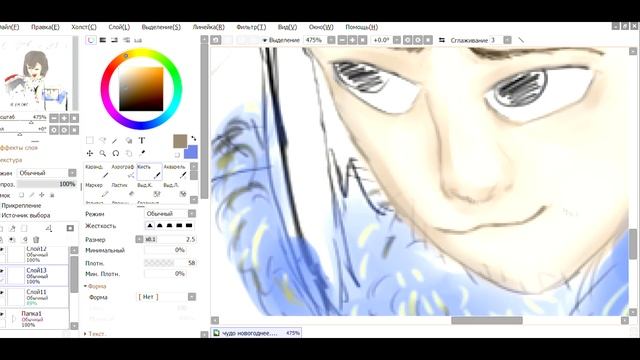Click the straight-line drawing mode icon
The image size is (640, 360).
click(521, 40)
